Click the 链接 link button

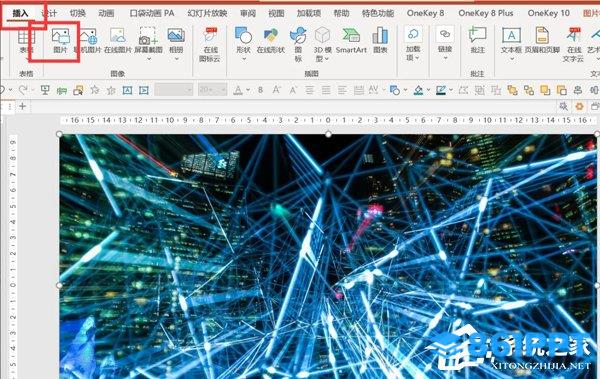(x=445, y=43)
